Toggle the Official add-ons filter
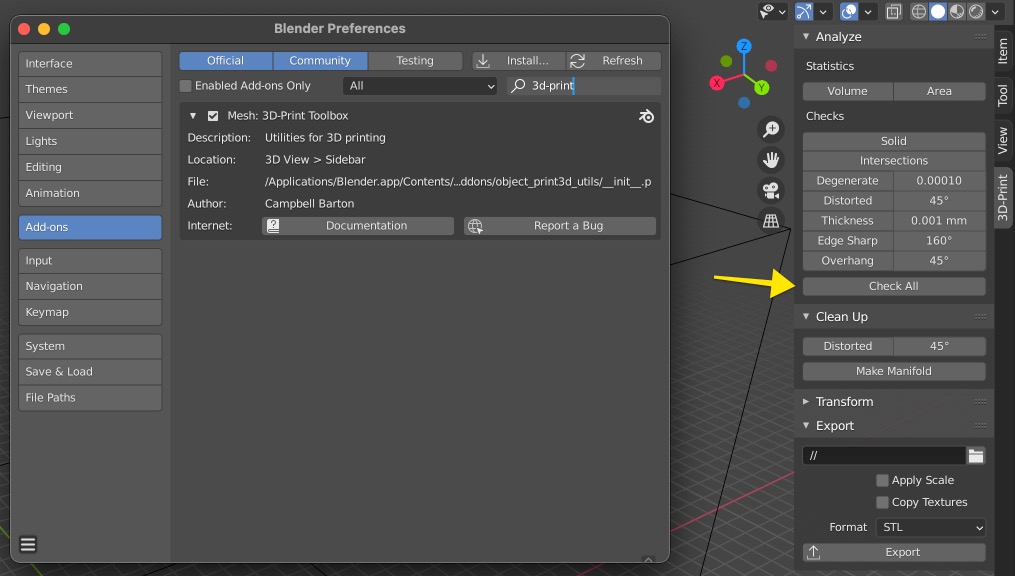The image size is (1015, 576). [x=226, y=61]
